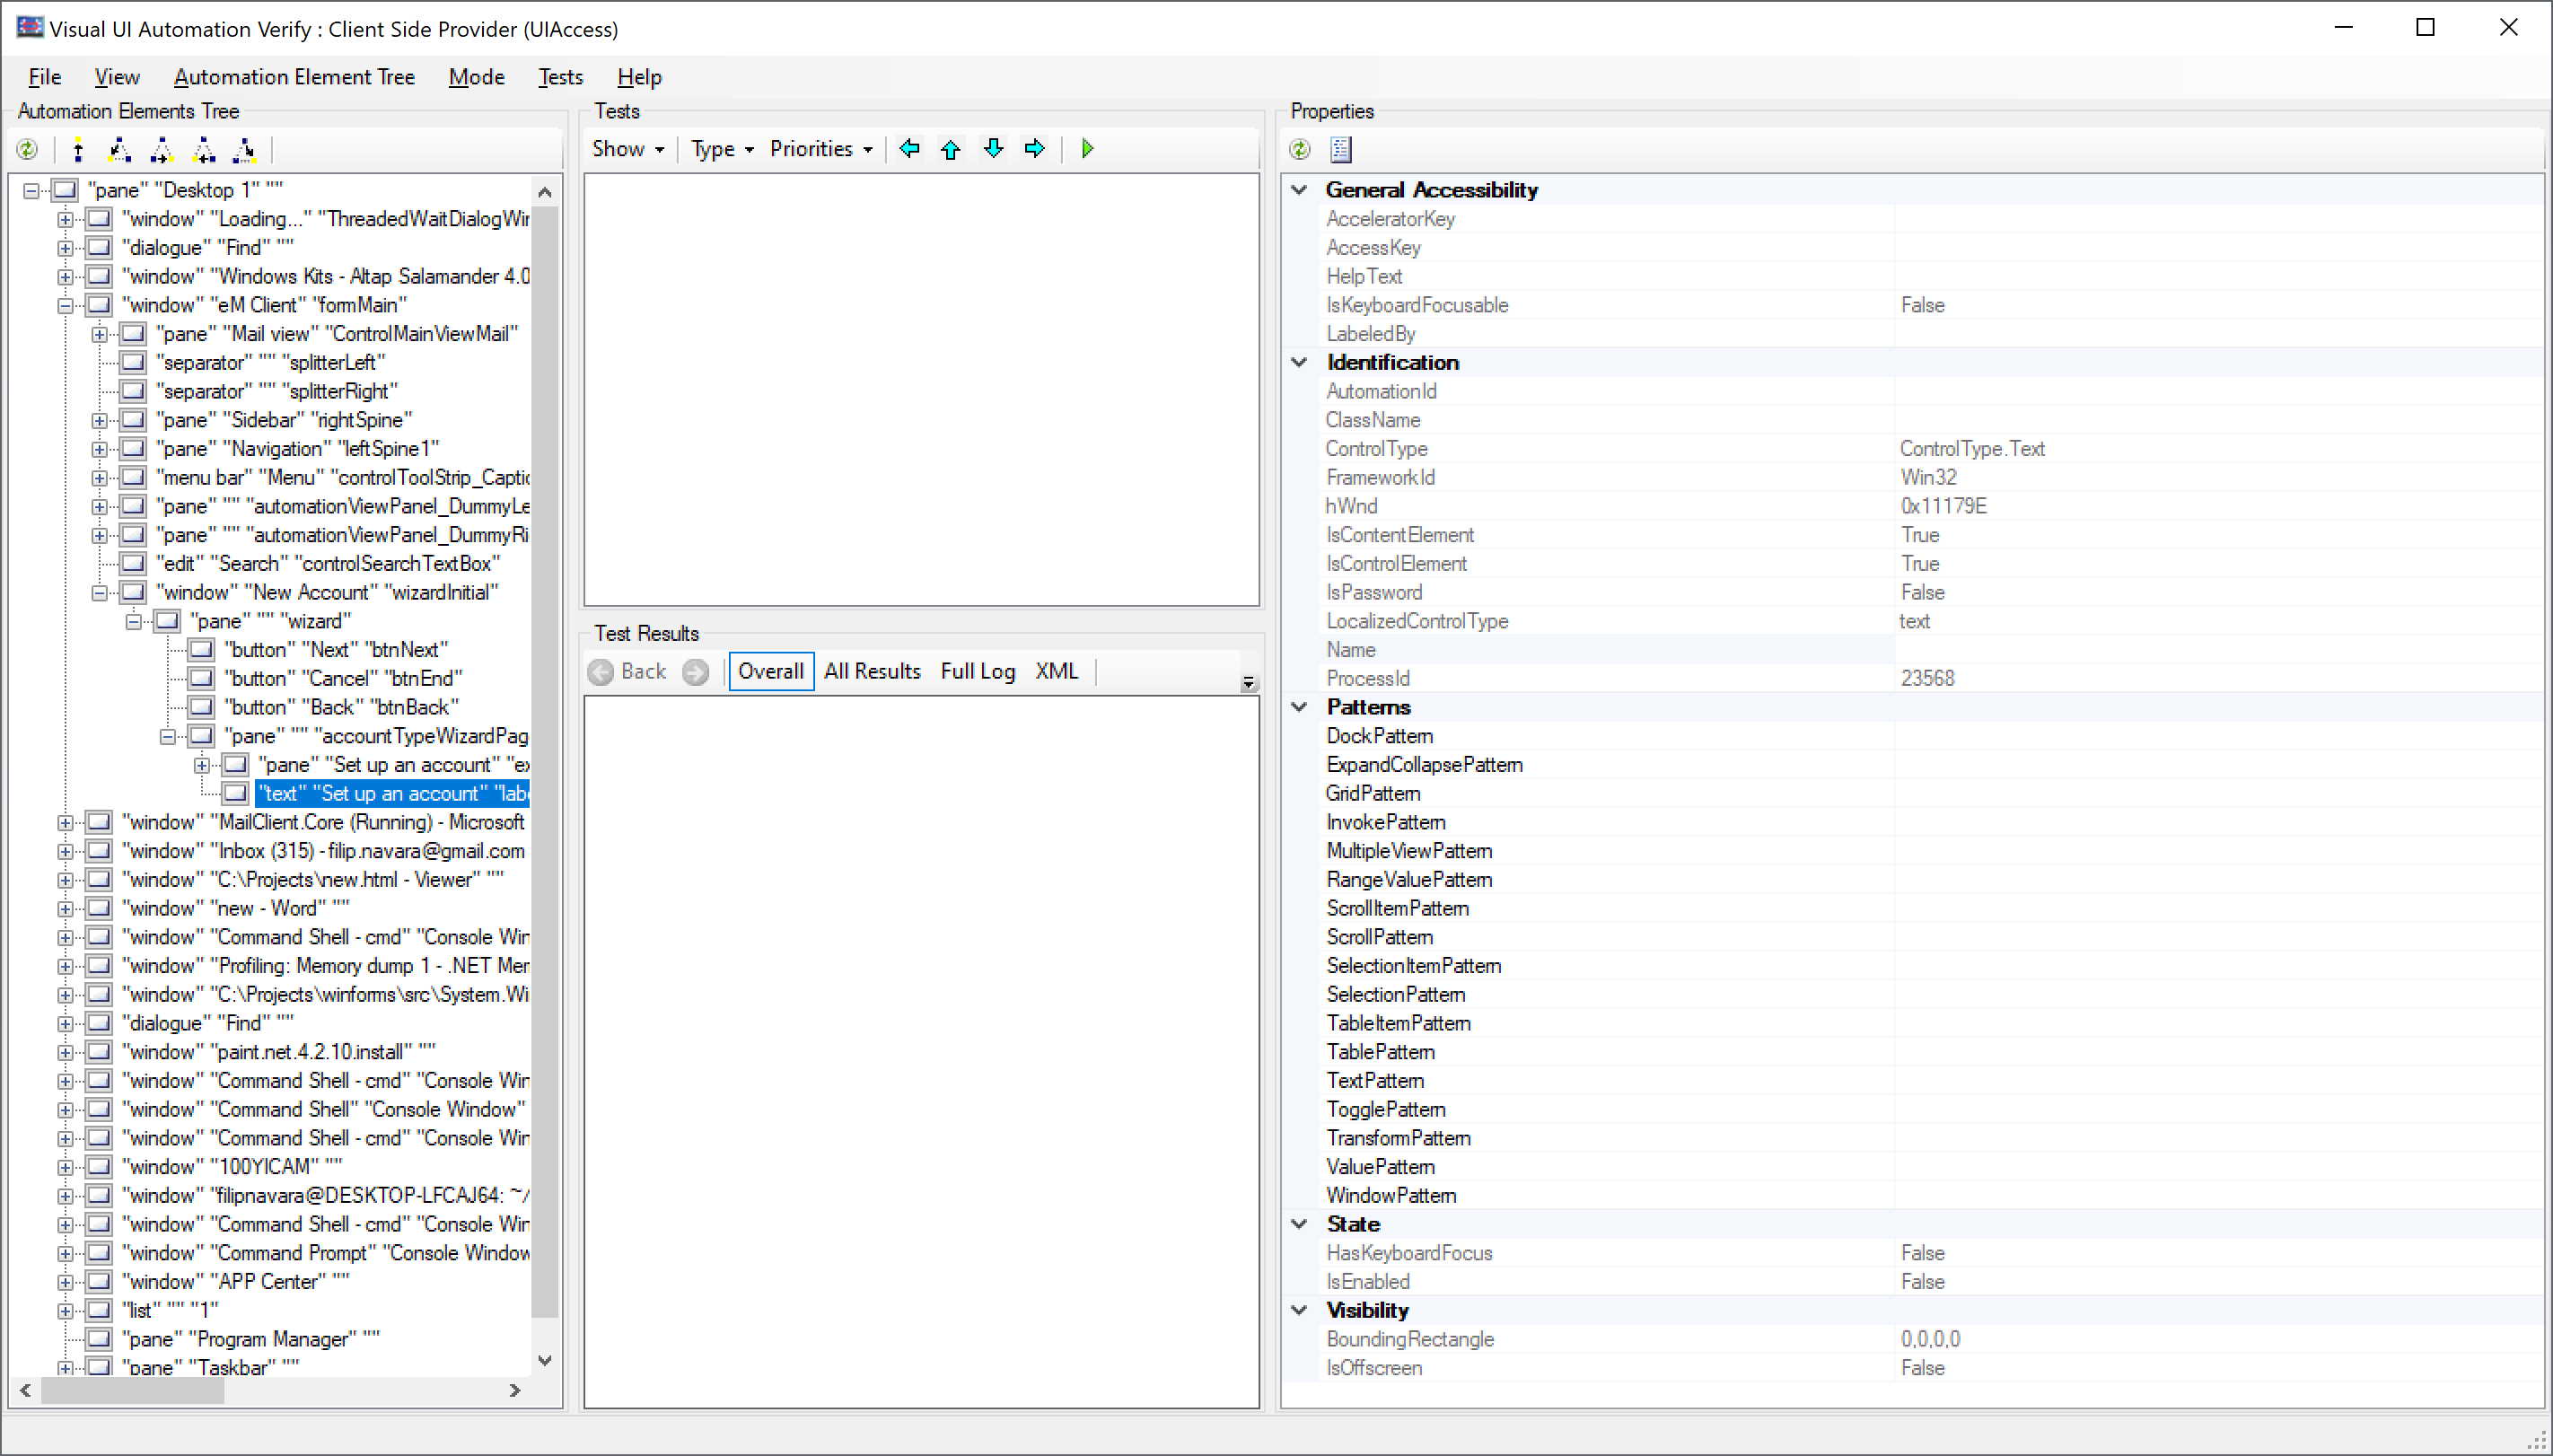Collapse the General Accessibility section
Image resolution: width=2553 pixels, height=1456 pixels.
(x=1299, y=190)
